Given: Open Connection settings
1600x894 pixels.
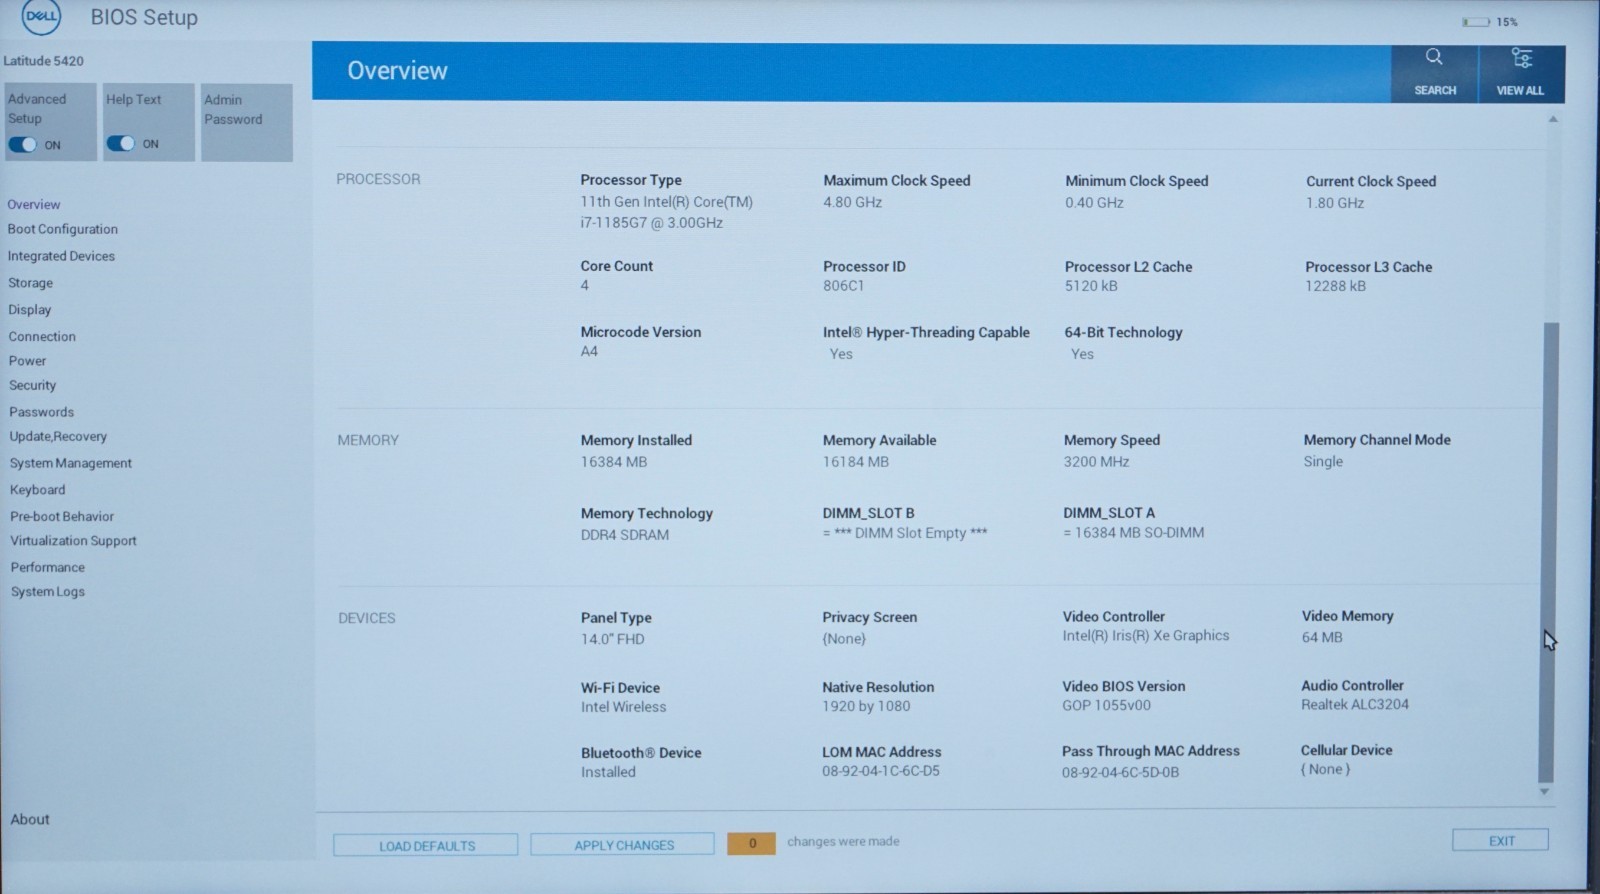Looking at the screenshot, I should click(x=42, y=337).
